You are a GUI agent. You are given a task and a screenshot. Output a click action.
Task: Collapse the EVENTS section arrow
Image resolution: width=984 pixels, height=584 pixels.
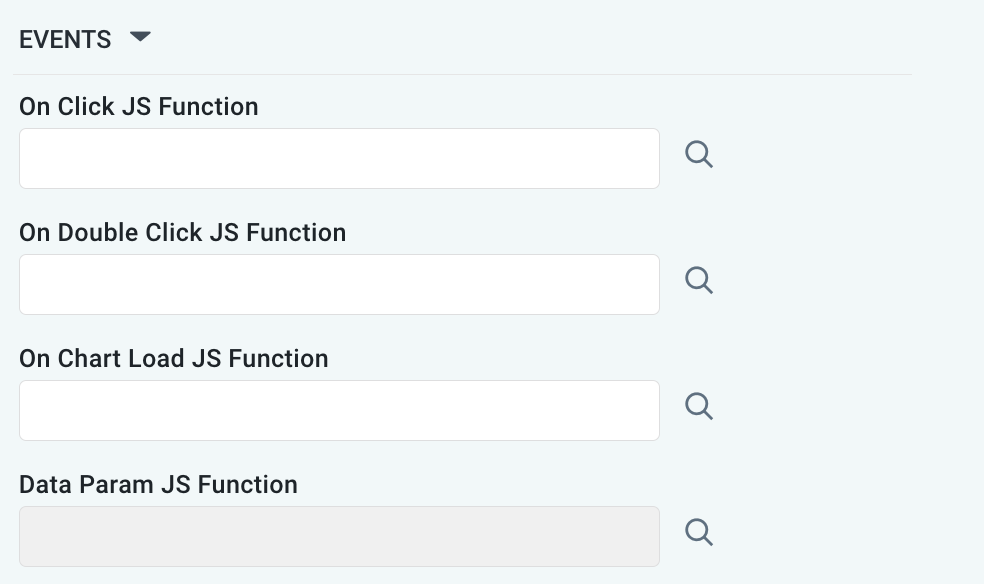pyautogui.click(x=140, y=37)
